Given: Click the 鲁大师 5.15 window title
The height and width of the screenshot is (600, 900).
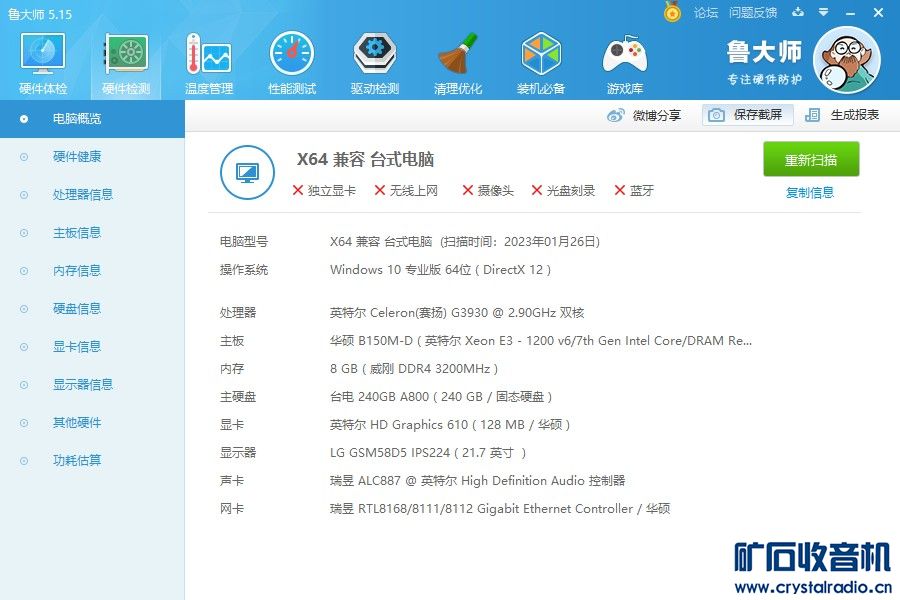Looking at the screenshot, I should 40,14.
